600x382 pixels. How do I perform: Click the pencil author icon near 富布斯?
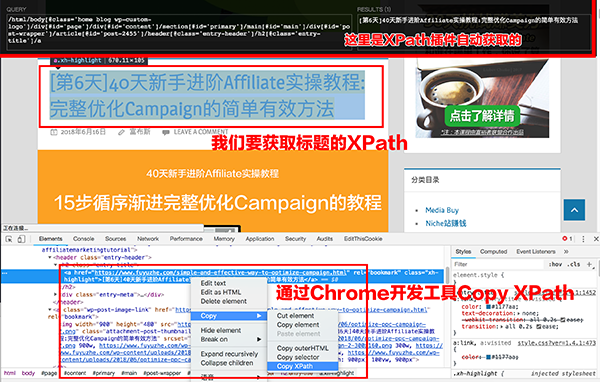(x=121, y=132)
